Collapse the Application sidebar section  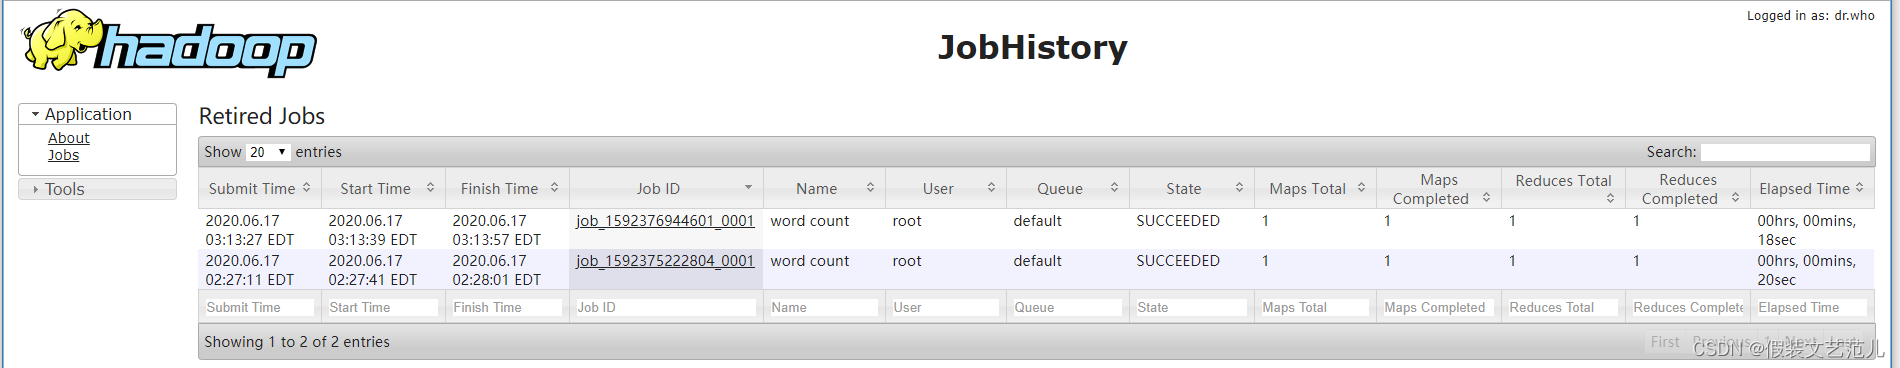tap(97, 114)
